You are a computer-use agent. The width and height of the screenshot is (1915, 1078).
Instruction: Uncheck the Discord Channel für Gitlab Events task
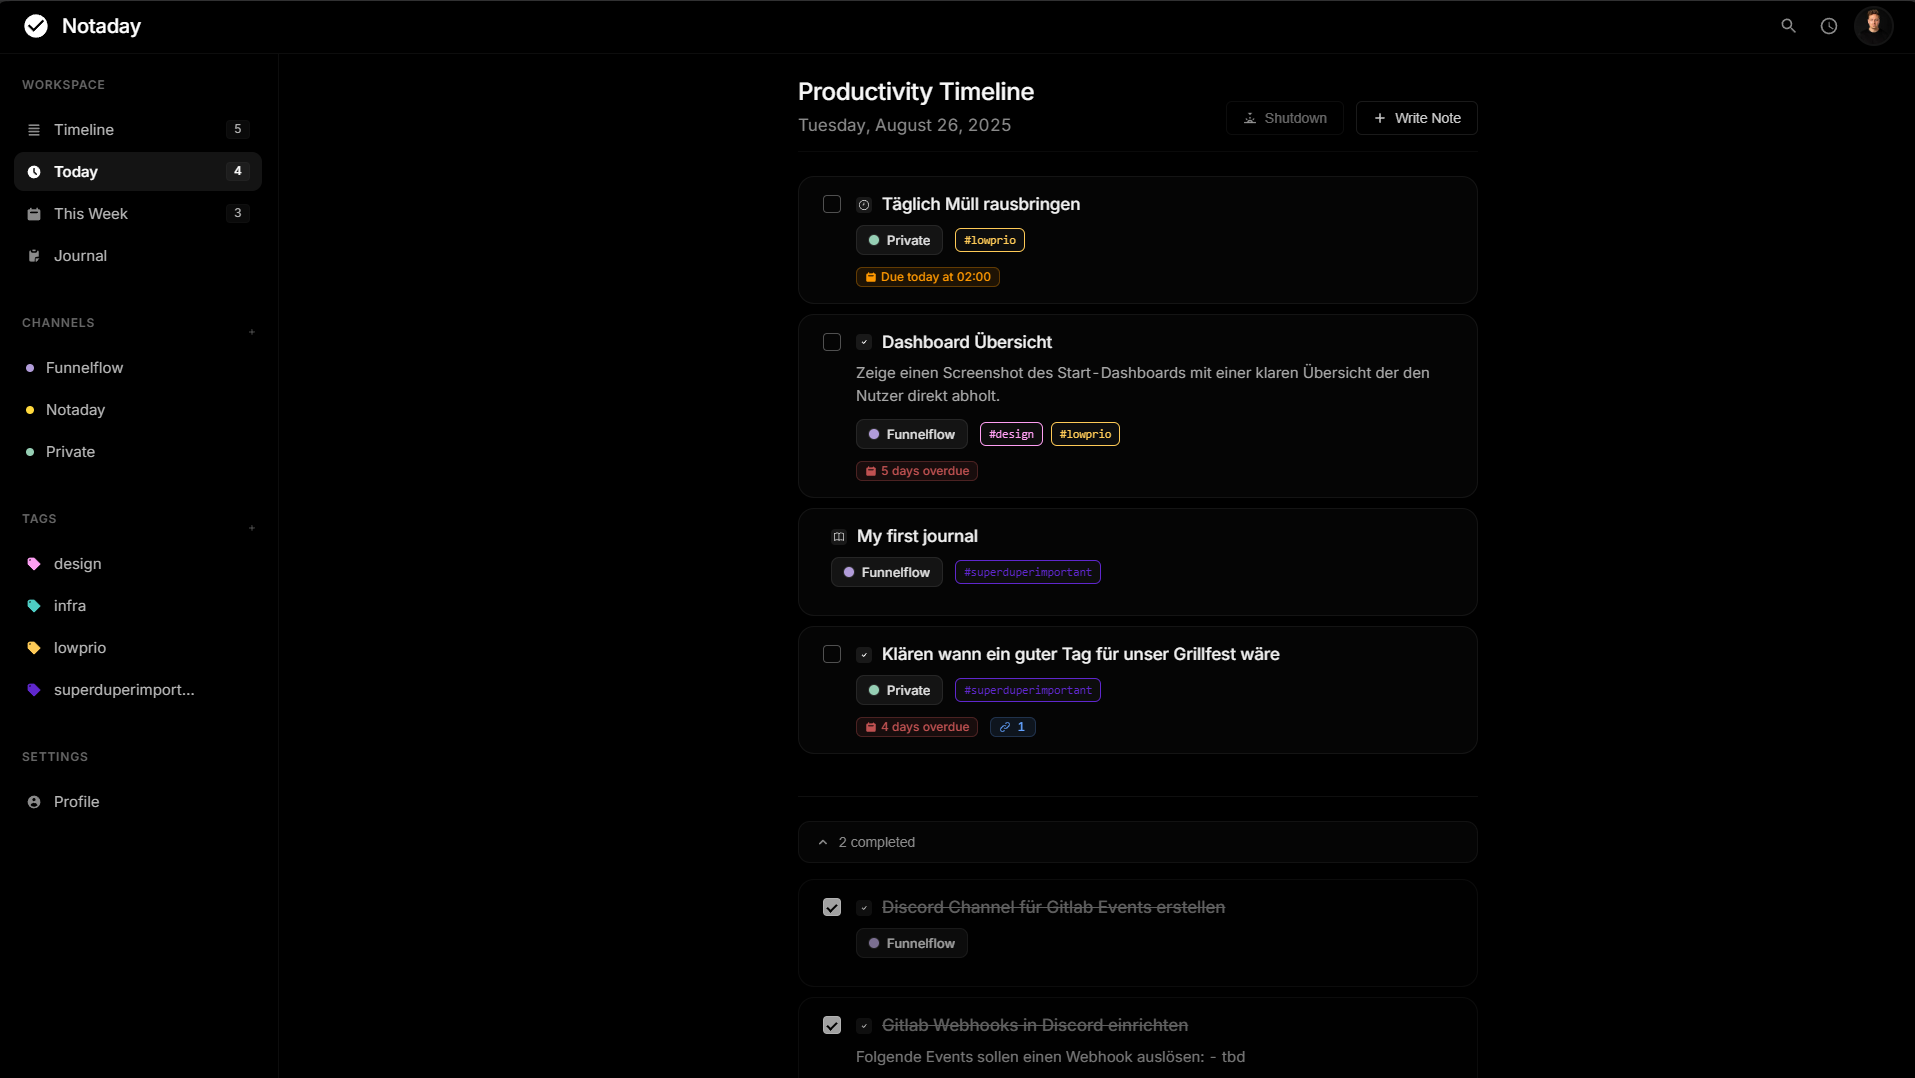[832, 907]
